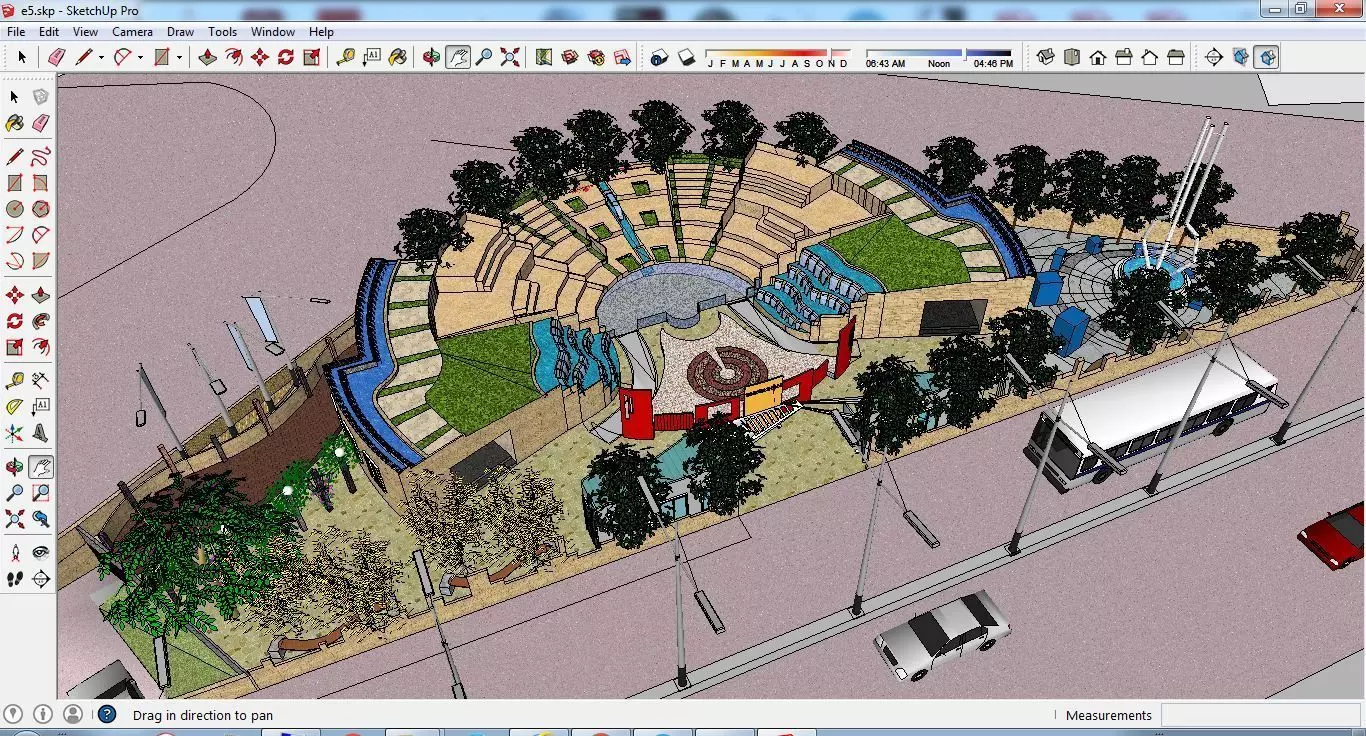Click Zoom Extents in the top toolbar
1366x736 pixels.
click(510, 58)
